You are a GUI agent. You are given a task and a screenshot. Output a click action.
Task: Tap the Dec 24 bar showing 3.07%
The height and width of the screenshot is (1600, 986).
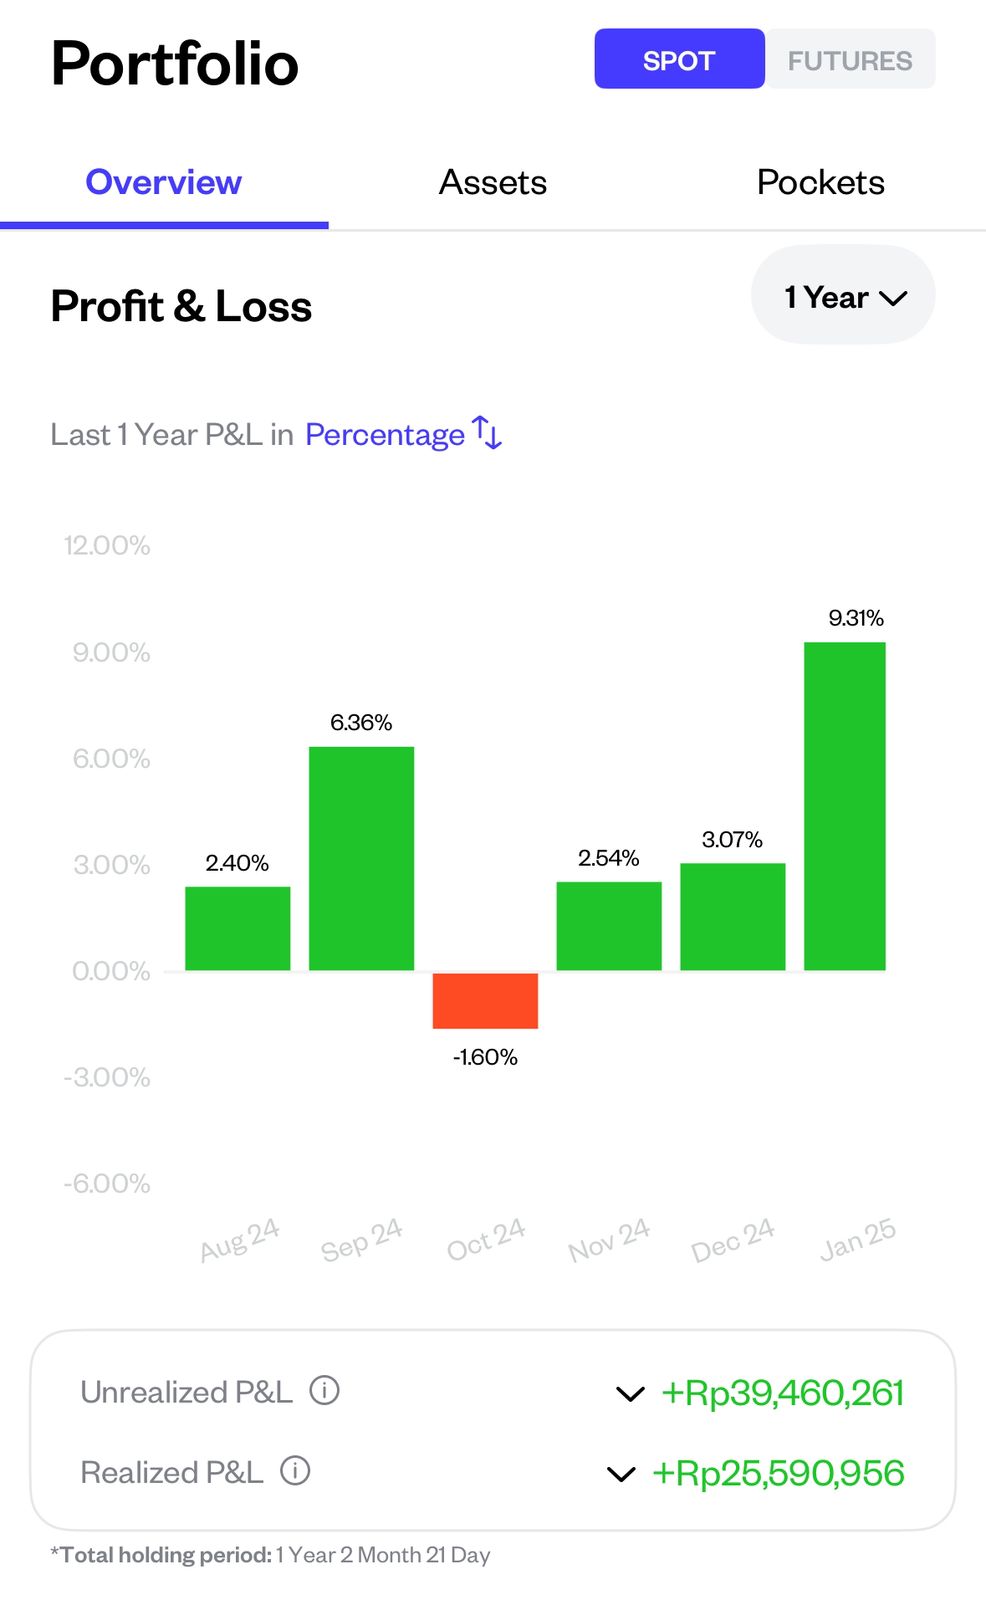tap(732, 916)
